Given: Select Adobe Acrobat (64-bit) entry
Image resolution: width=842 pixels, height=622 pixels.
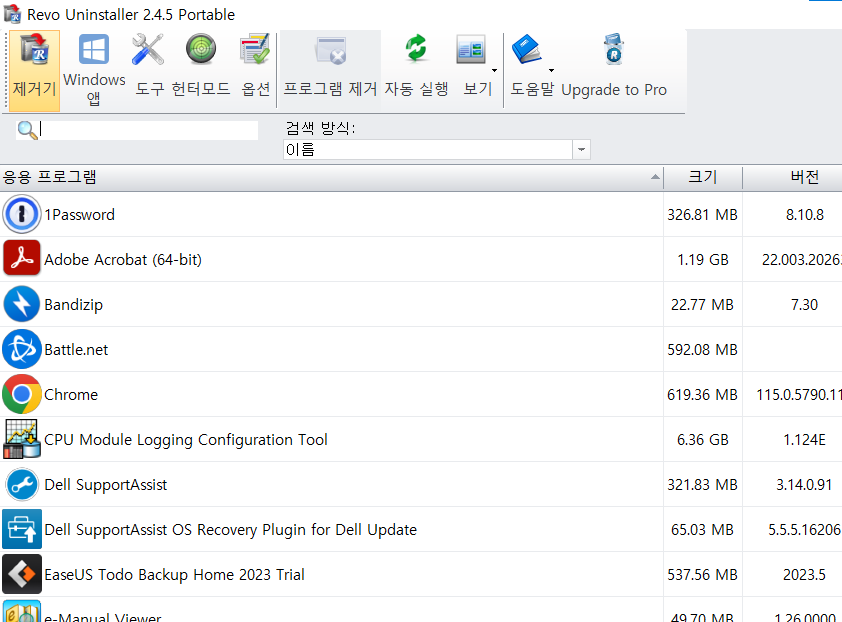Looking at the screenshot, I should click(x=123, y=260).
